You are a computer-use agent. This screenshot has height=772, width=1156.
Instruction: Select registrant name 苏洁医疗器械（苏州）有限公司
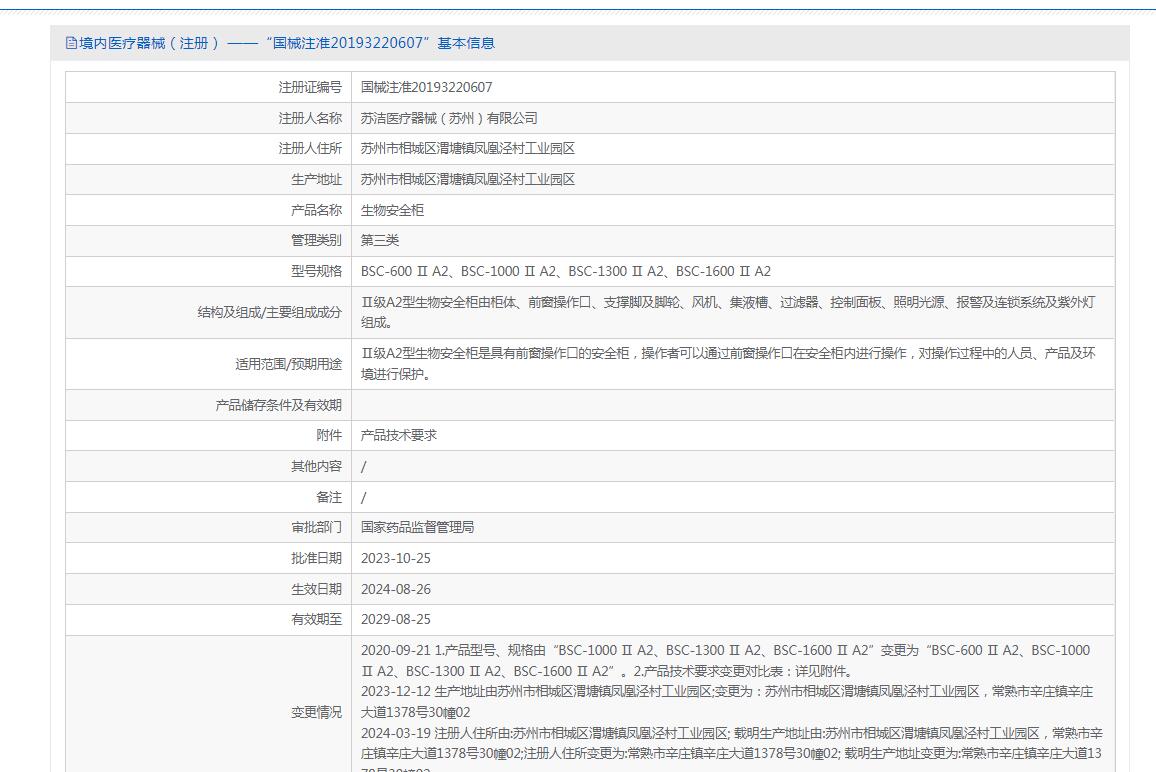click(449, 118)
